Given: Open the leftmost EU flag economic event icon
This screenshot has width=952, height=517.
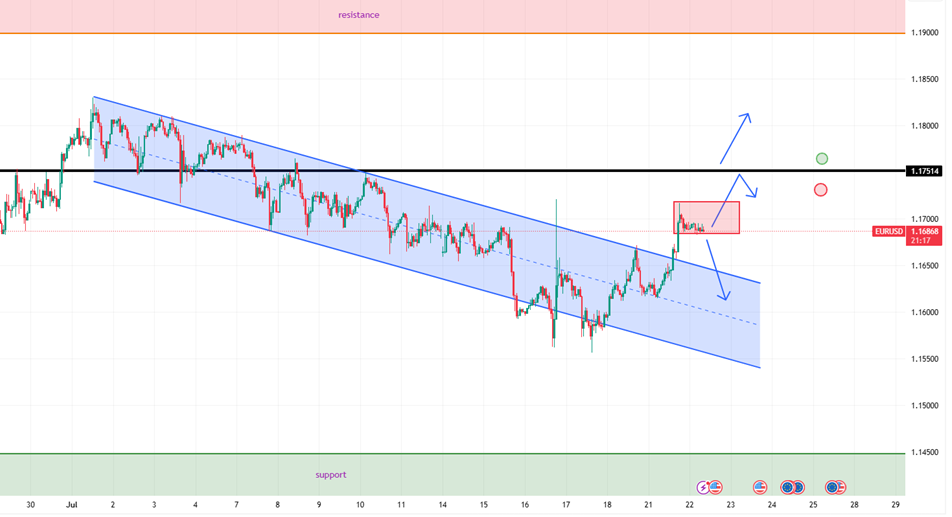Looking at the screenshot, I should 787,487.
